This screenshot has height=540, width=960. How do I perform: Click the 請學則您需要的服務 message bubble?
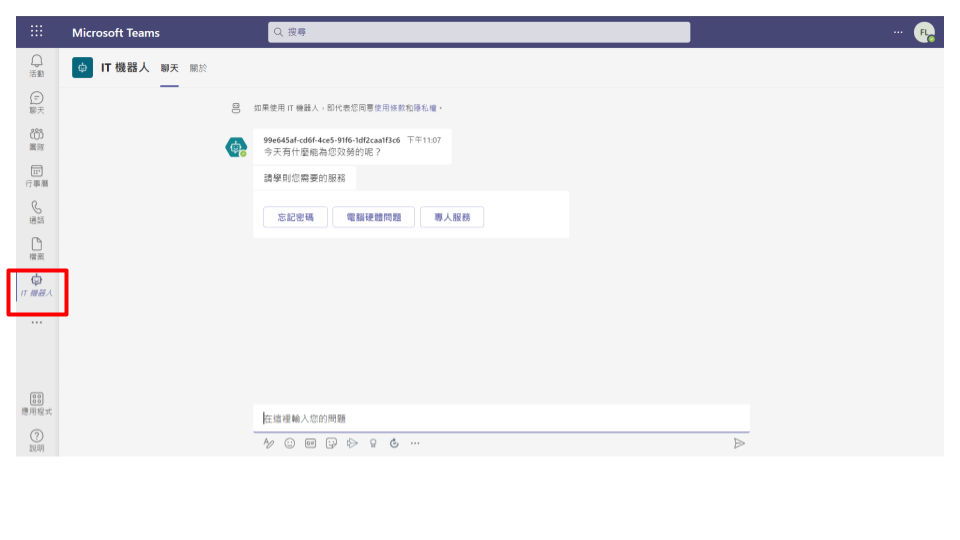[304, 178]
